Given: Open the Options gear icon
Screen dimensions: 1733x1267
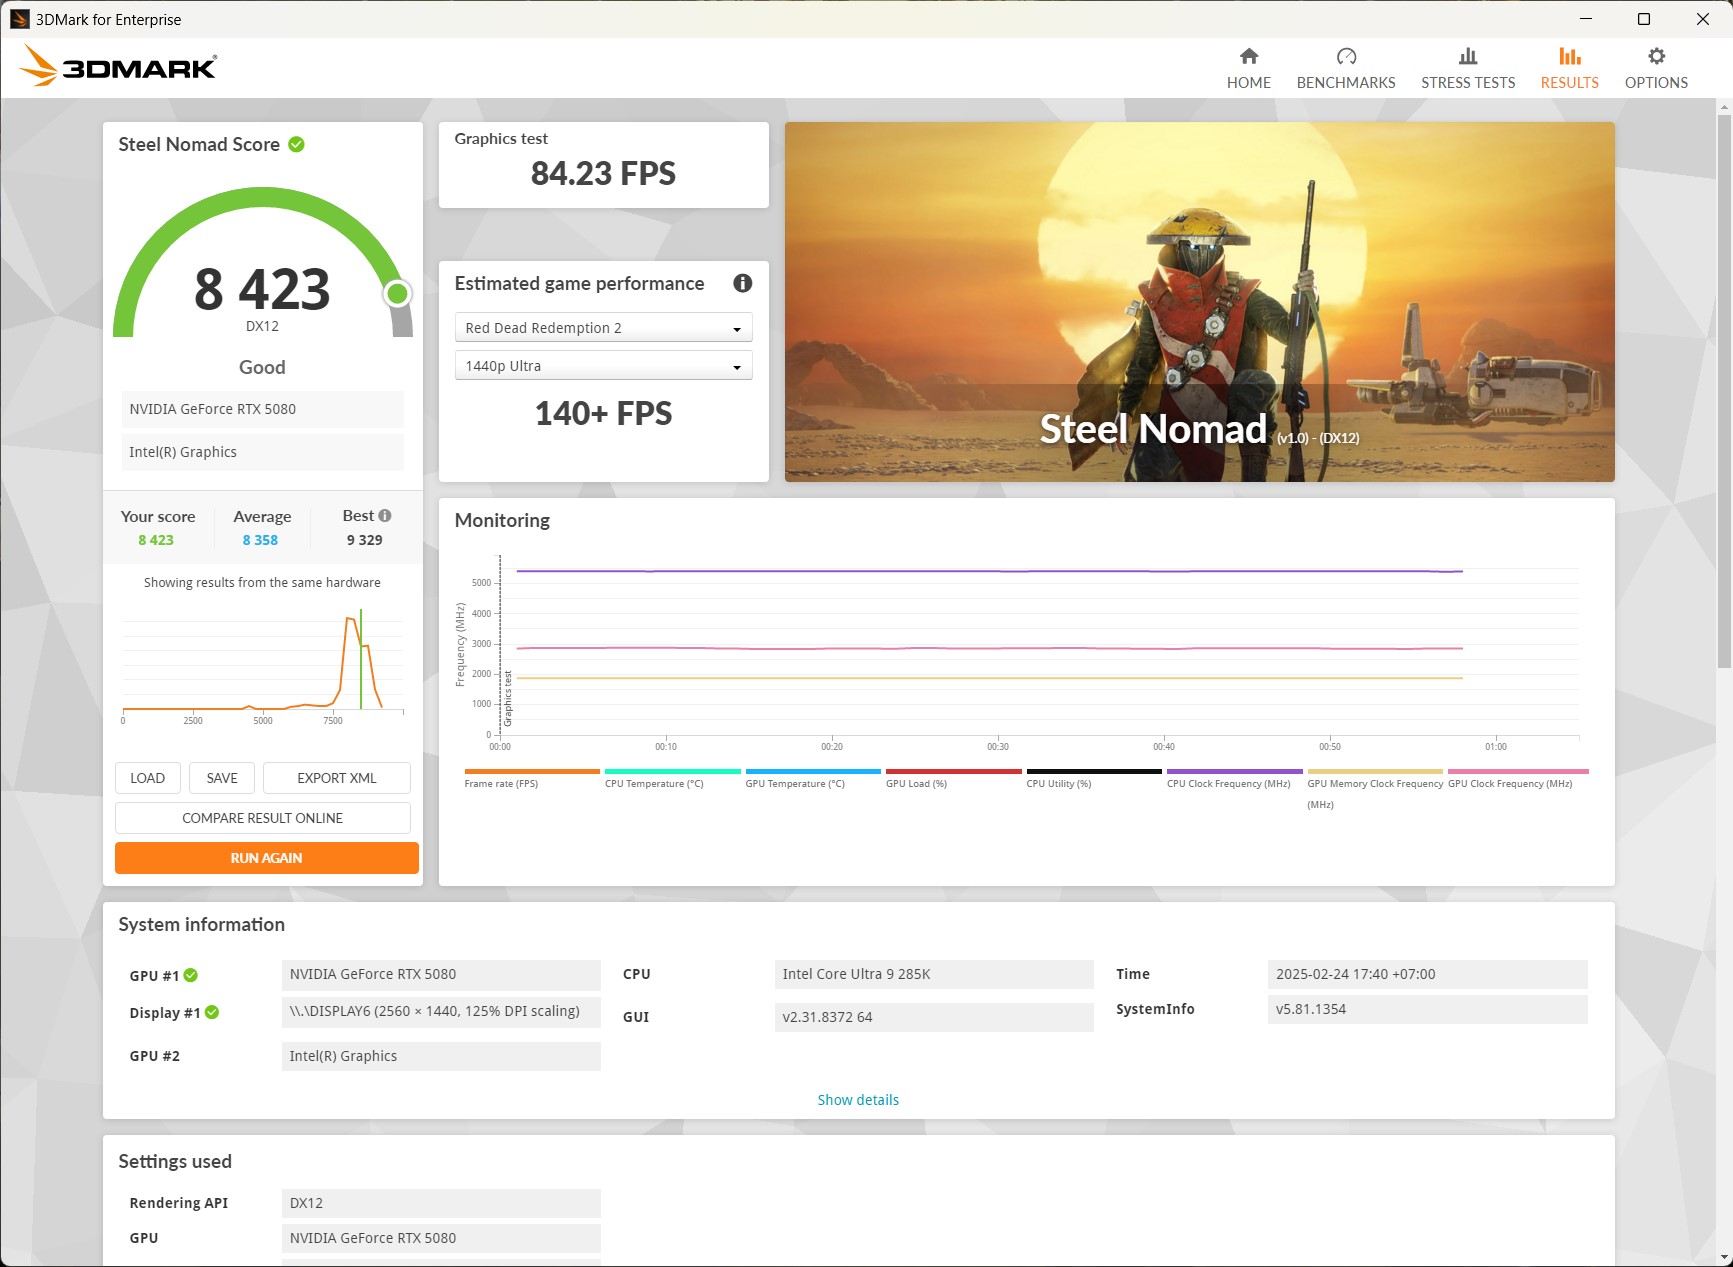Looking at the screenshot, I should 1656,57.
